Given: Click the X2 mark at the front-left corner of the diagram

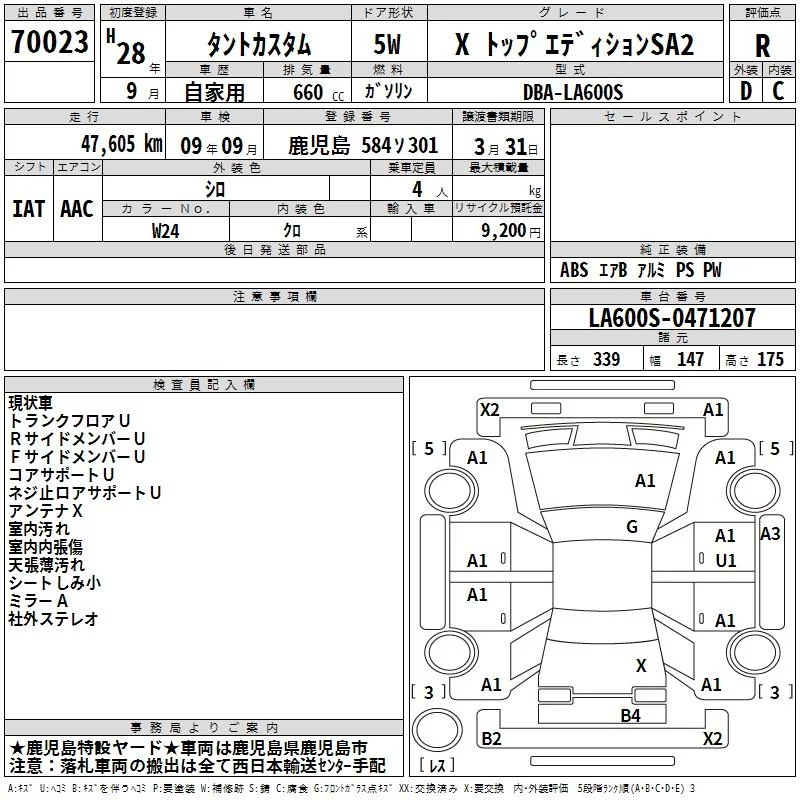Looking at the screenshot, I should click(x=489, y=409).
